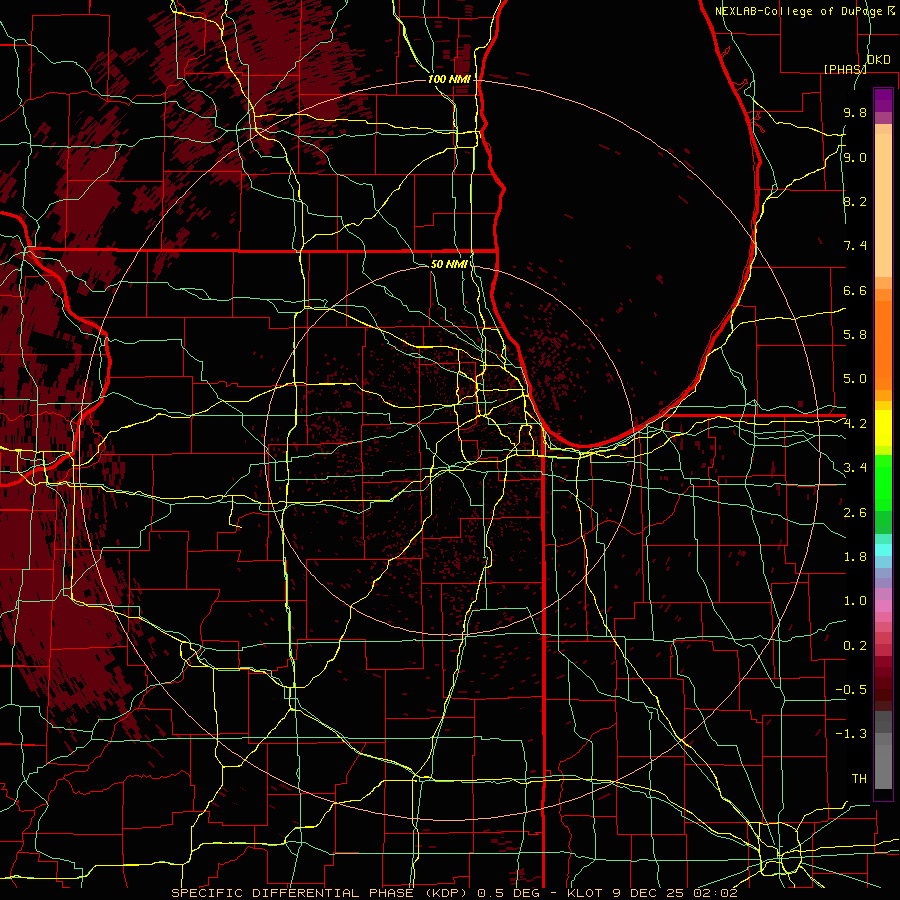Pick the purple top segment of color scale
The width and height of the screenshot is (900, 900).
[x=883, y=100]
